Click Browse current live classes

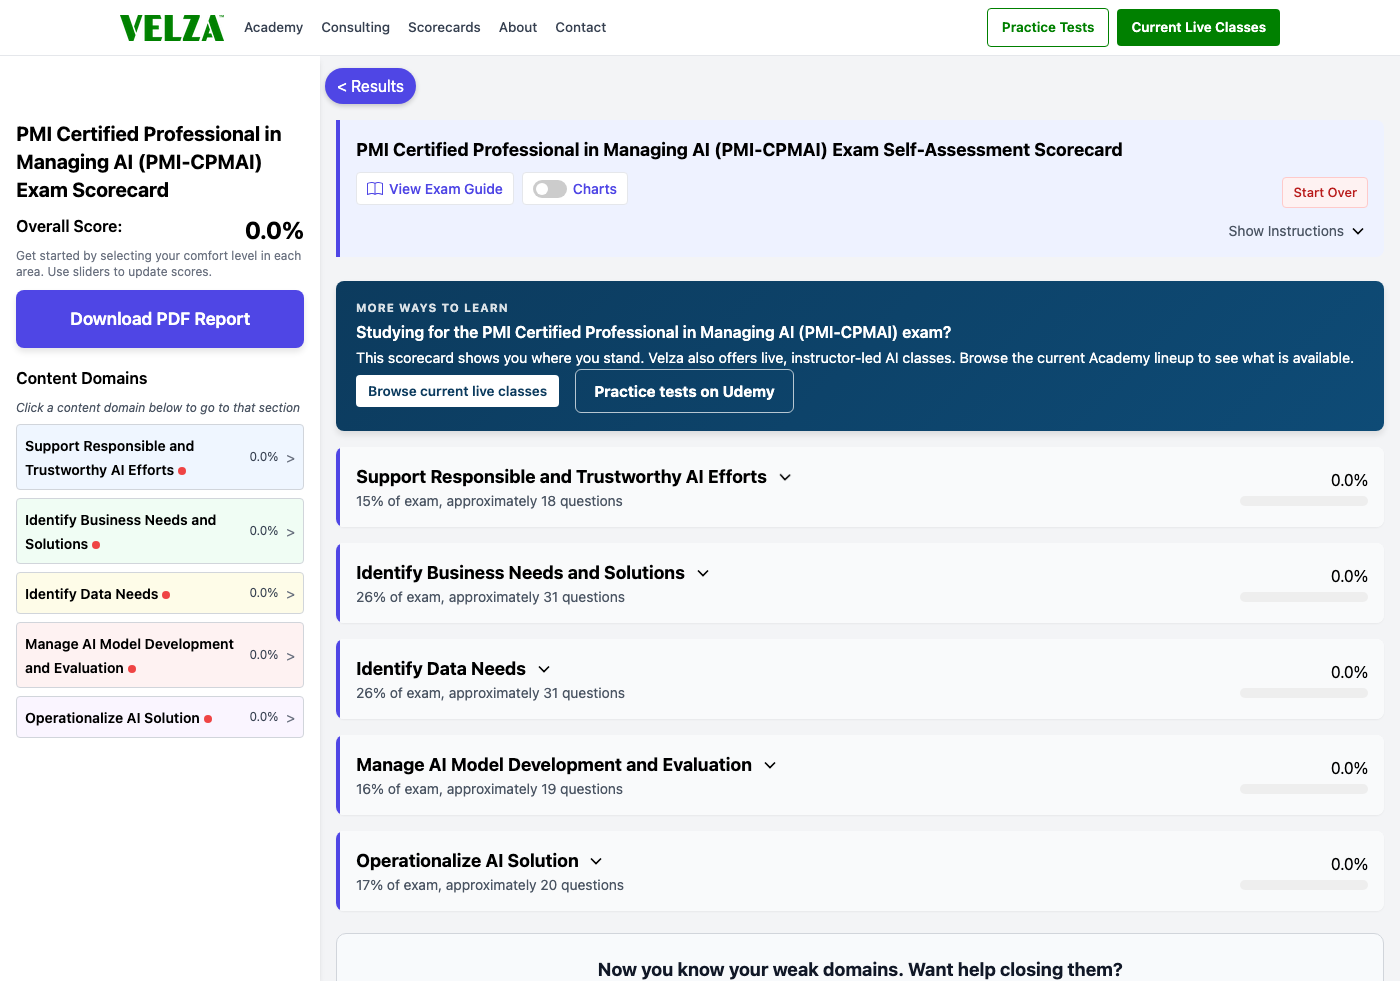click(457, 391)
